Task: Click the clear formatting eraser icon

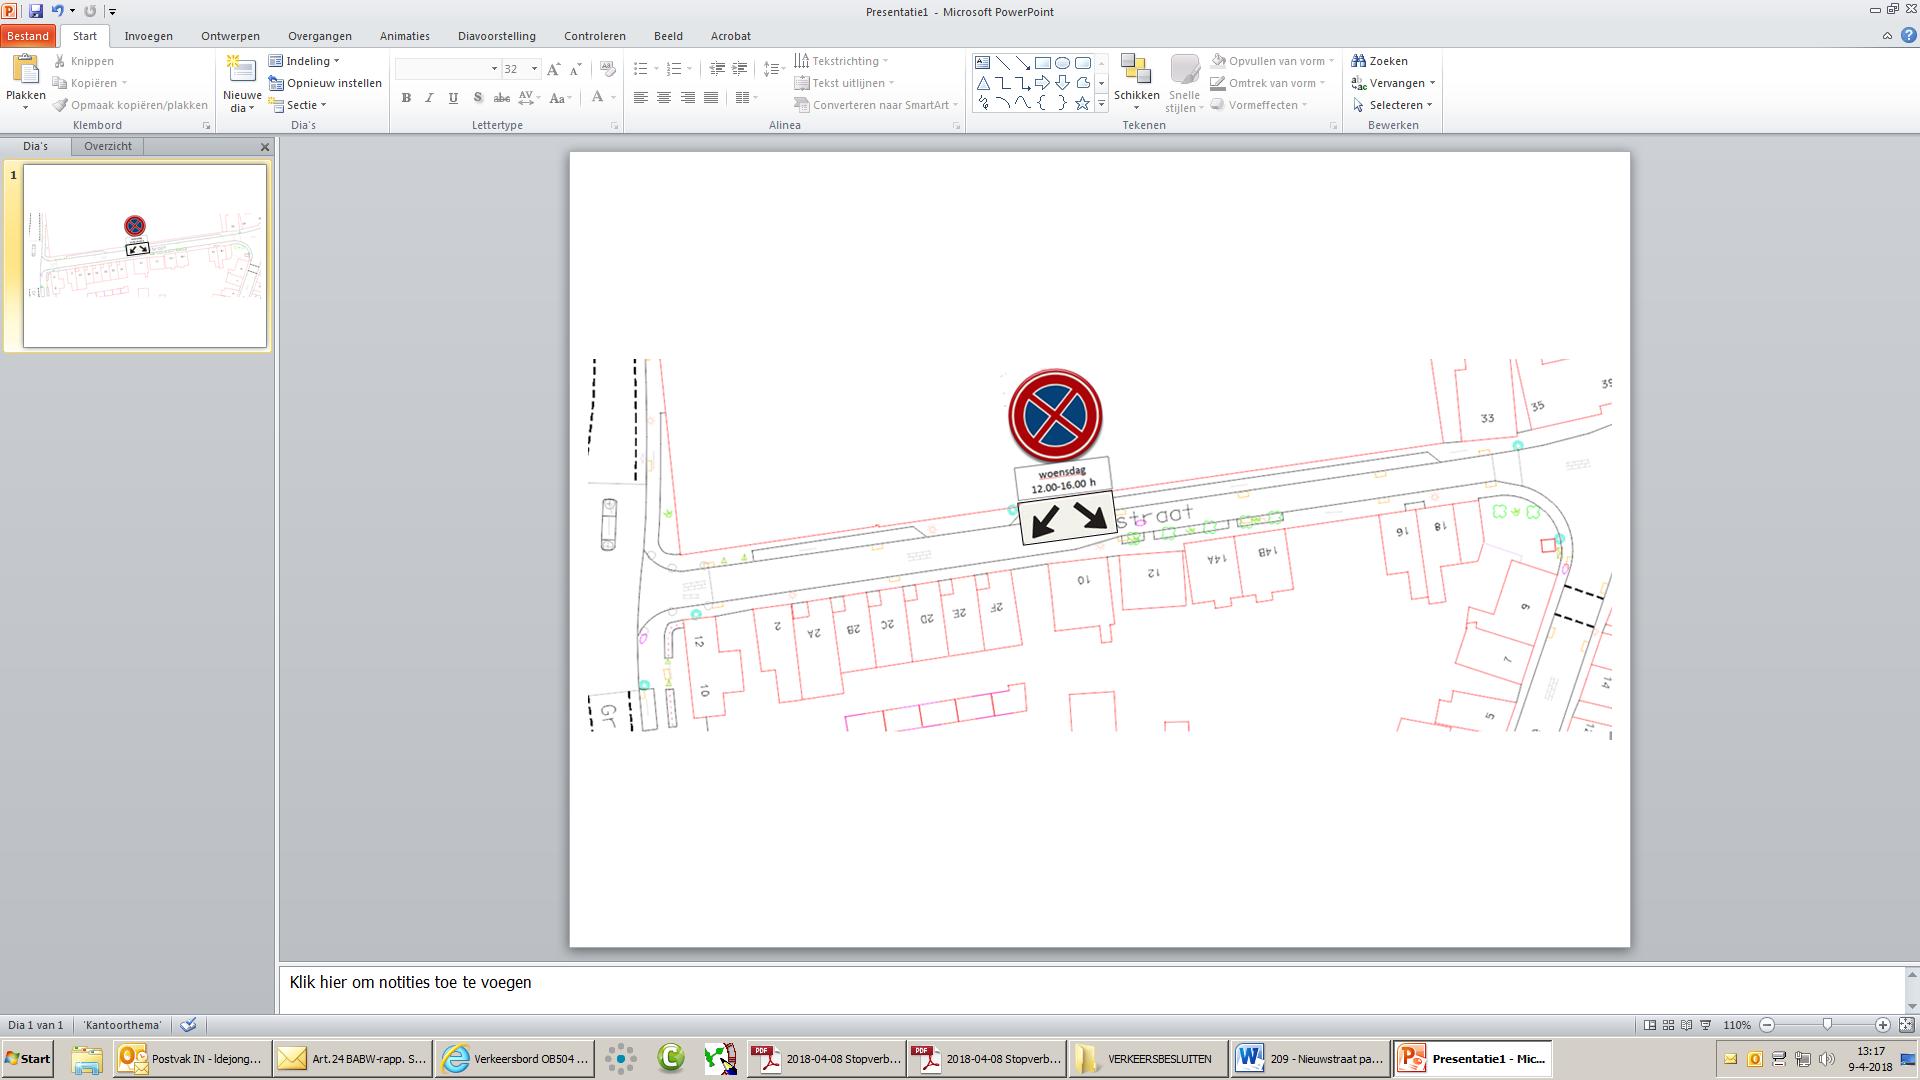Action: 607,69
